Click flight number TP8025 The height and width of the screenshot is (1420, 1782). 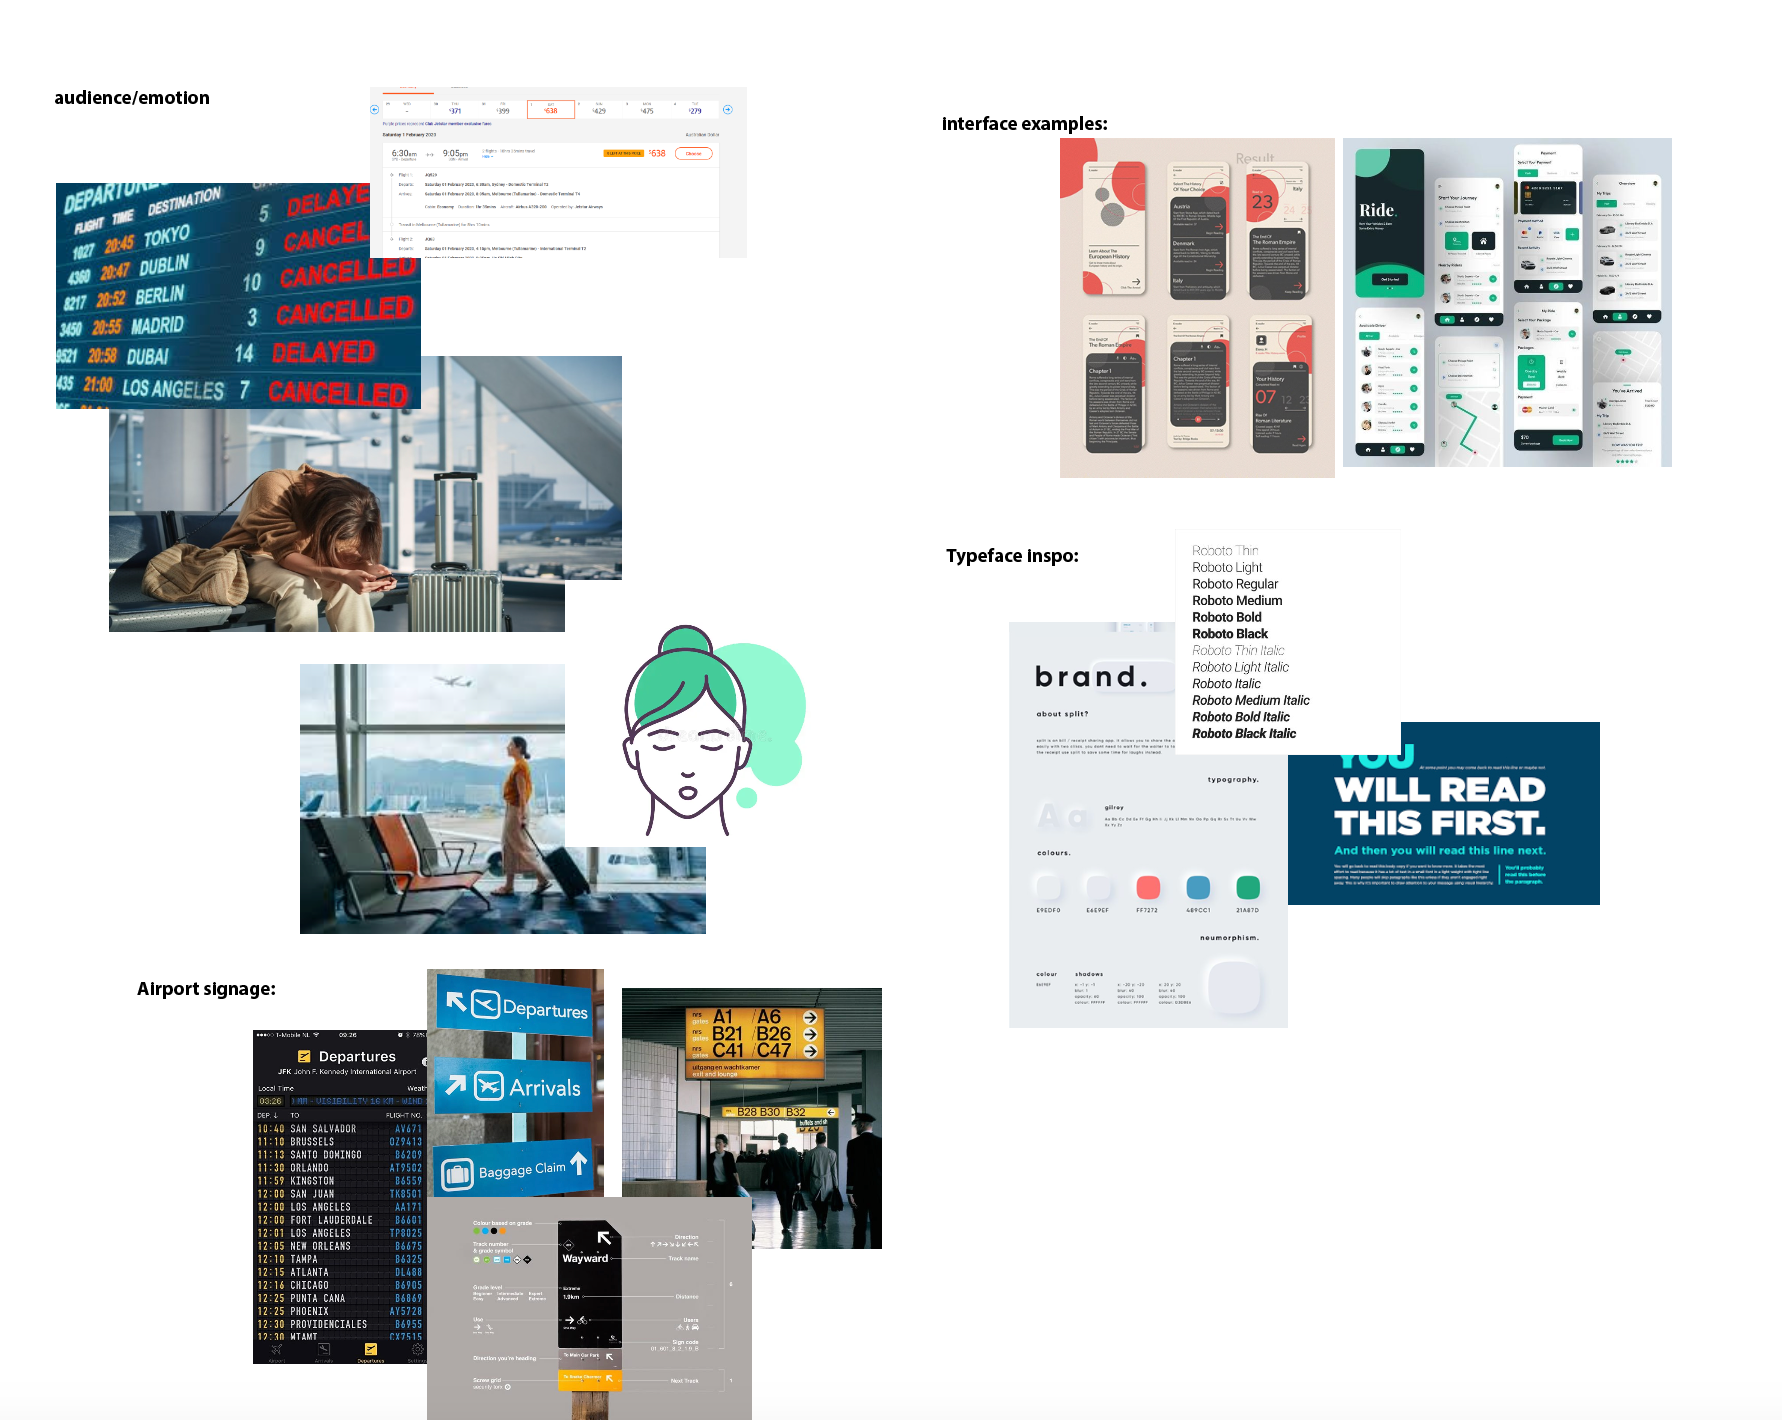[406, 1233]
